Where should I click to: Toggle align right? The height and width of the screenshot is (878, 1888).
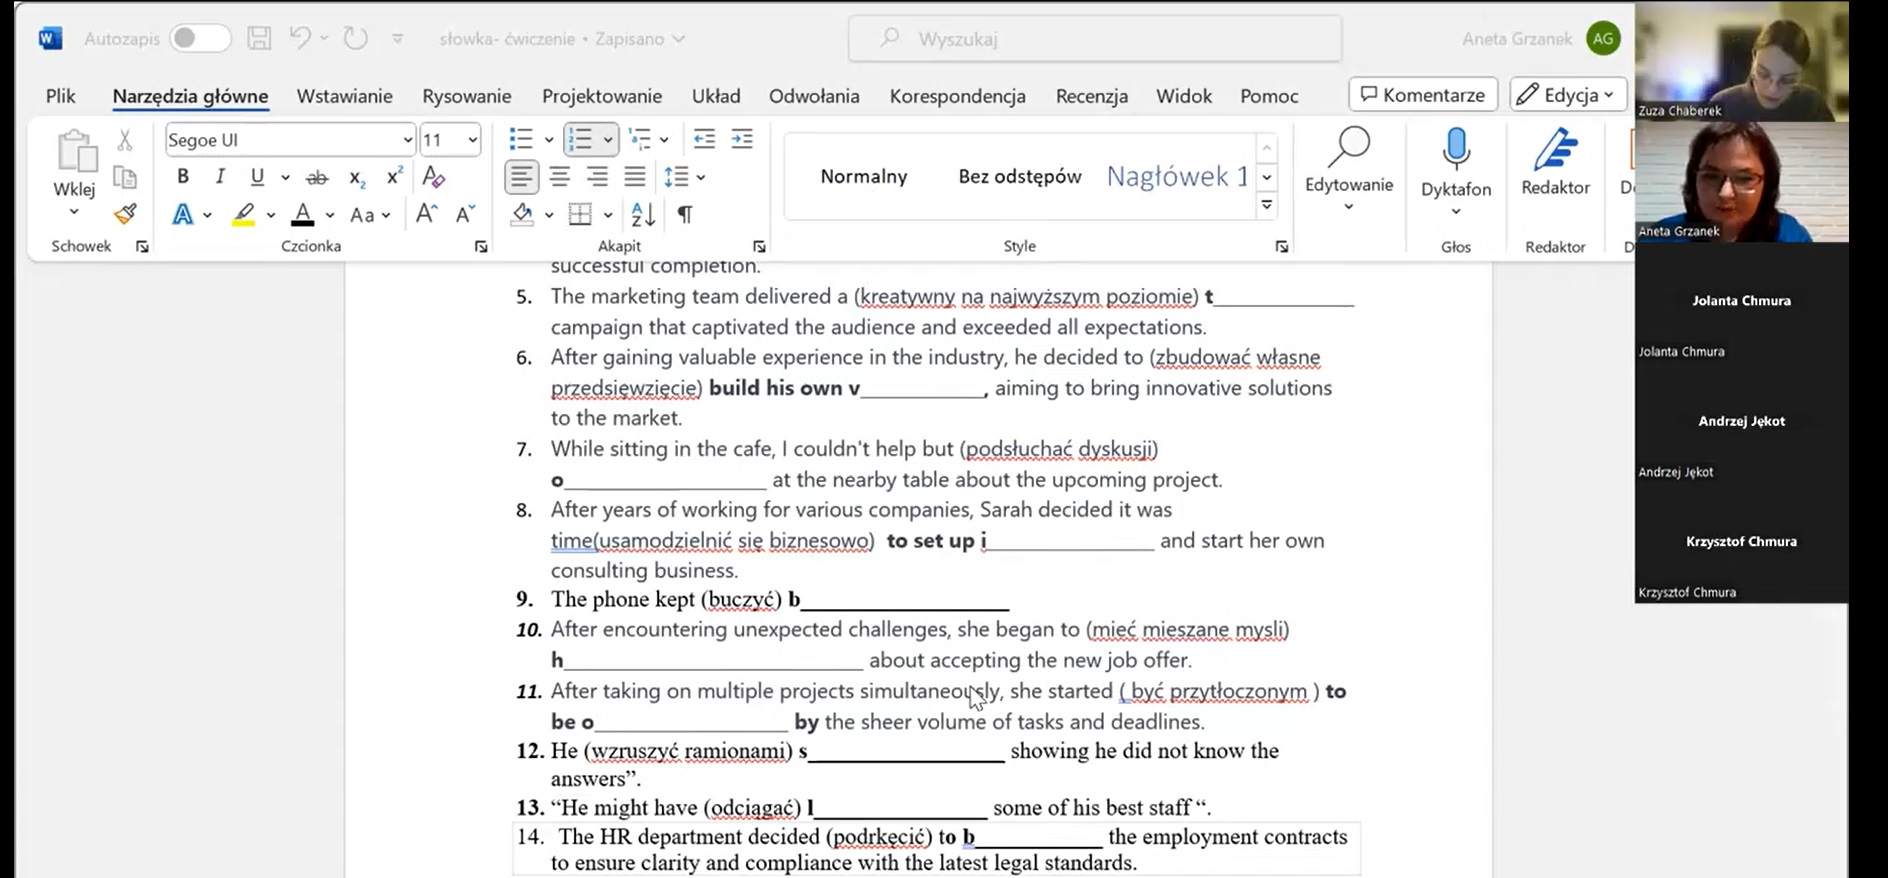597,177
